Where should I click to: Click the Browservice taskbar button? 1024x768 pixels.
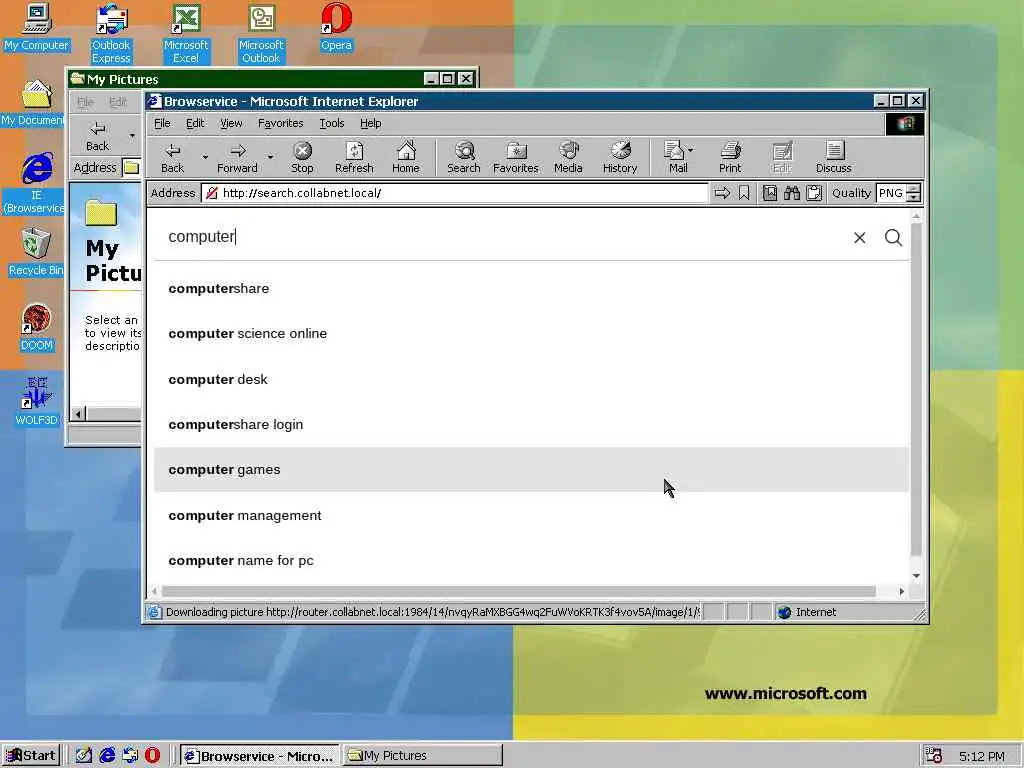tap(259, 756)
